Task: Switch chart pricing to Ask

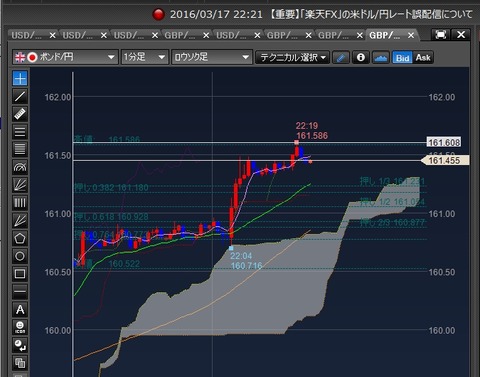Action: pos(423,58)
